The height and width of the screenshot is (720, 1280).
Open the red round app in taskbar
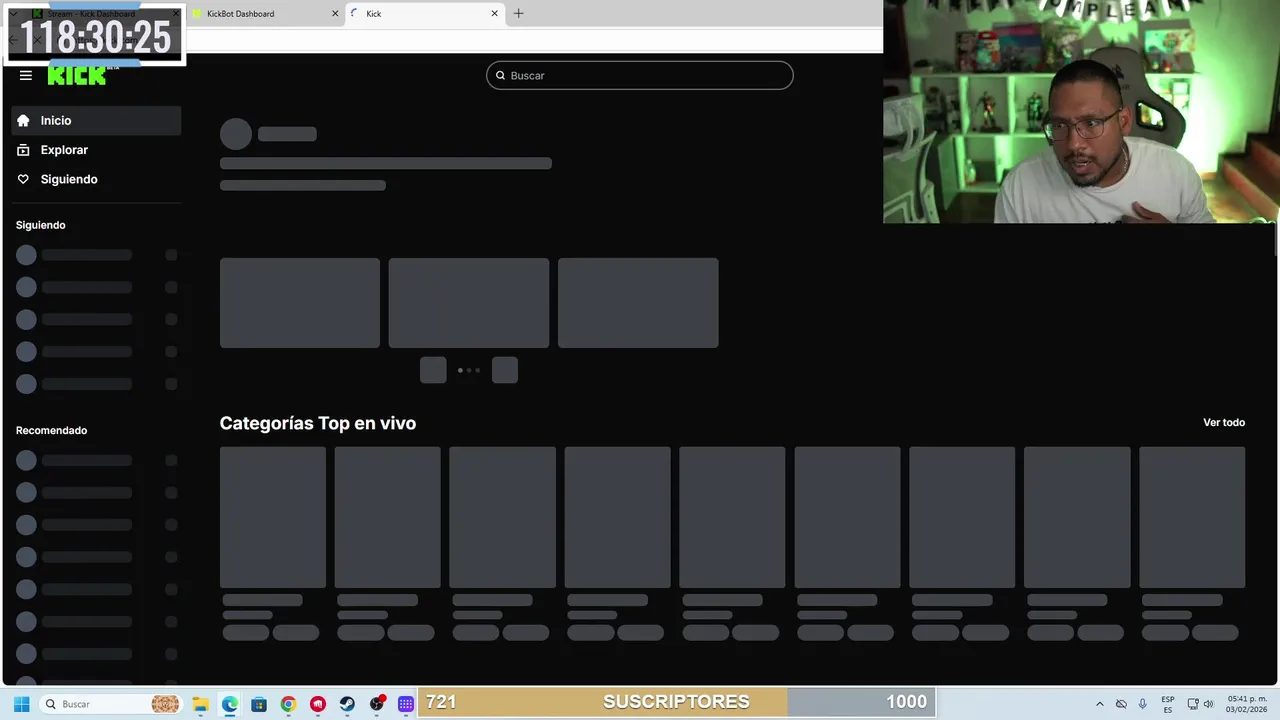tap(318, 704)
